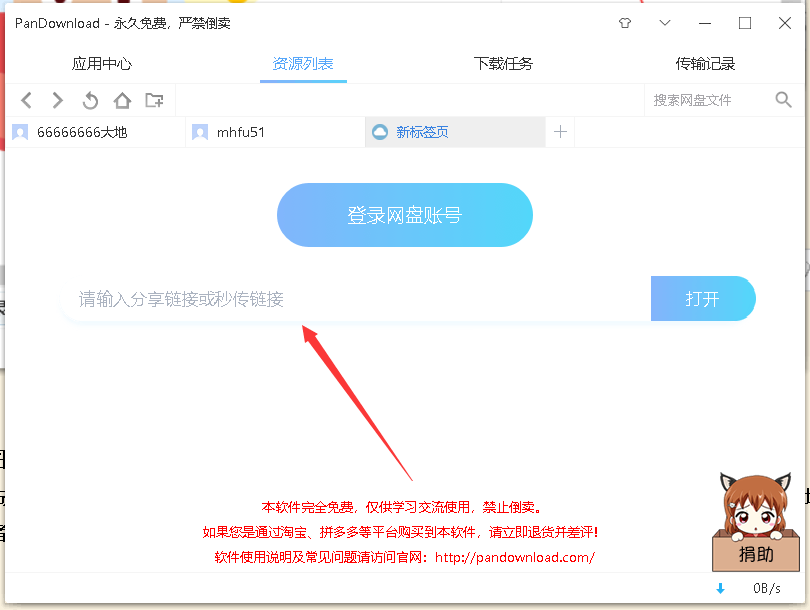Viewport: 810px width, 610px height.
Task: Maximize the PanDownload window
Action: click(x=744, y=23)
